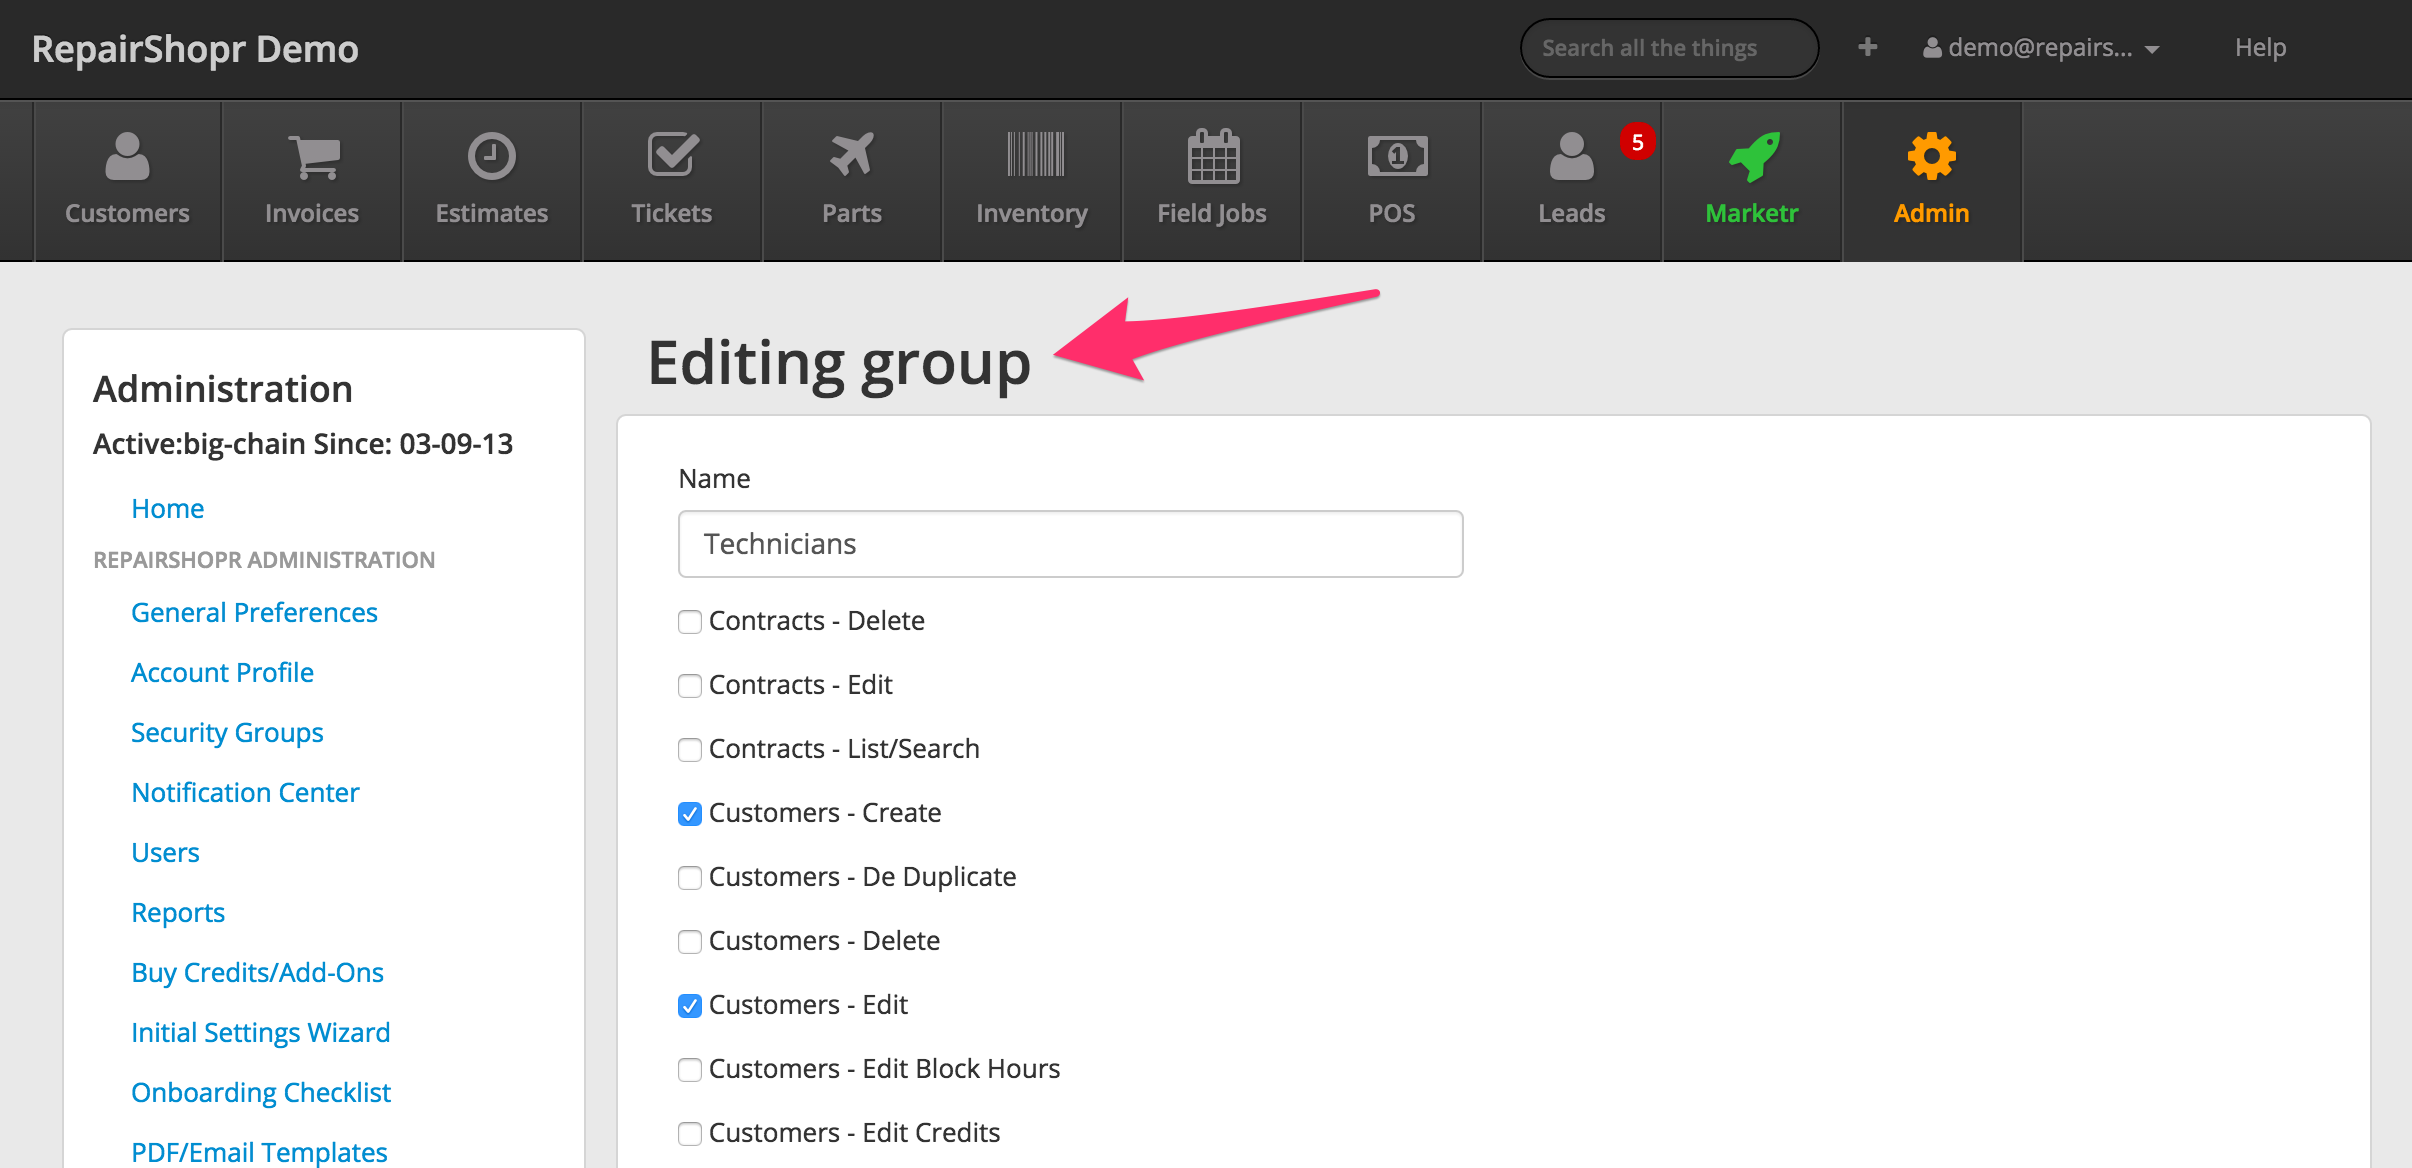Open Security Groups link
Viewport: 2412px width, 1168px height.
227,732
